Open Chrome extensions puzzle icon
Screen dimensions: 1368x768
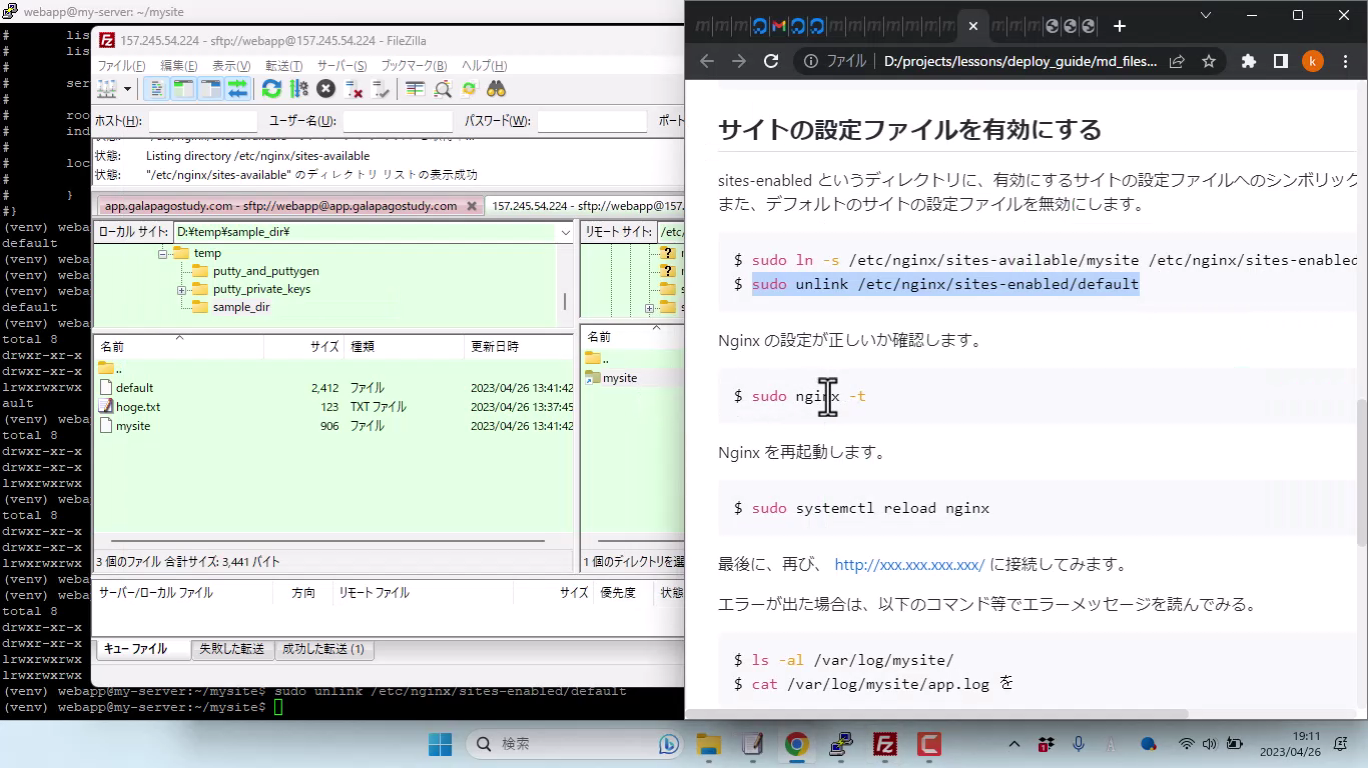click(1248, 61)
